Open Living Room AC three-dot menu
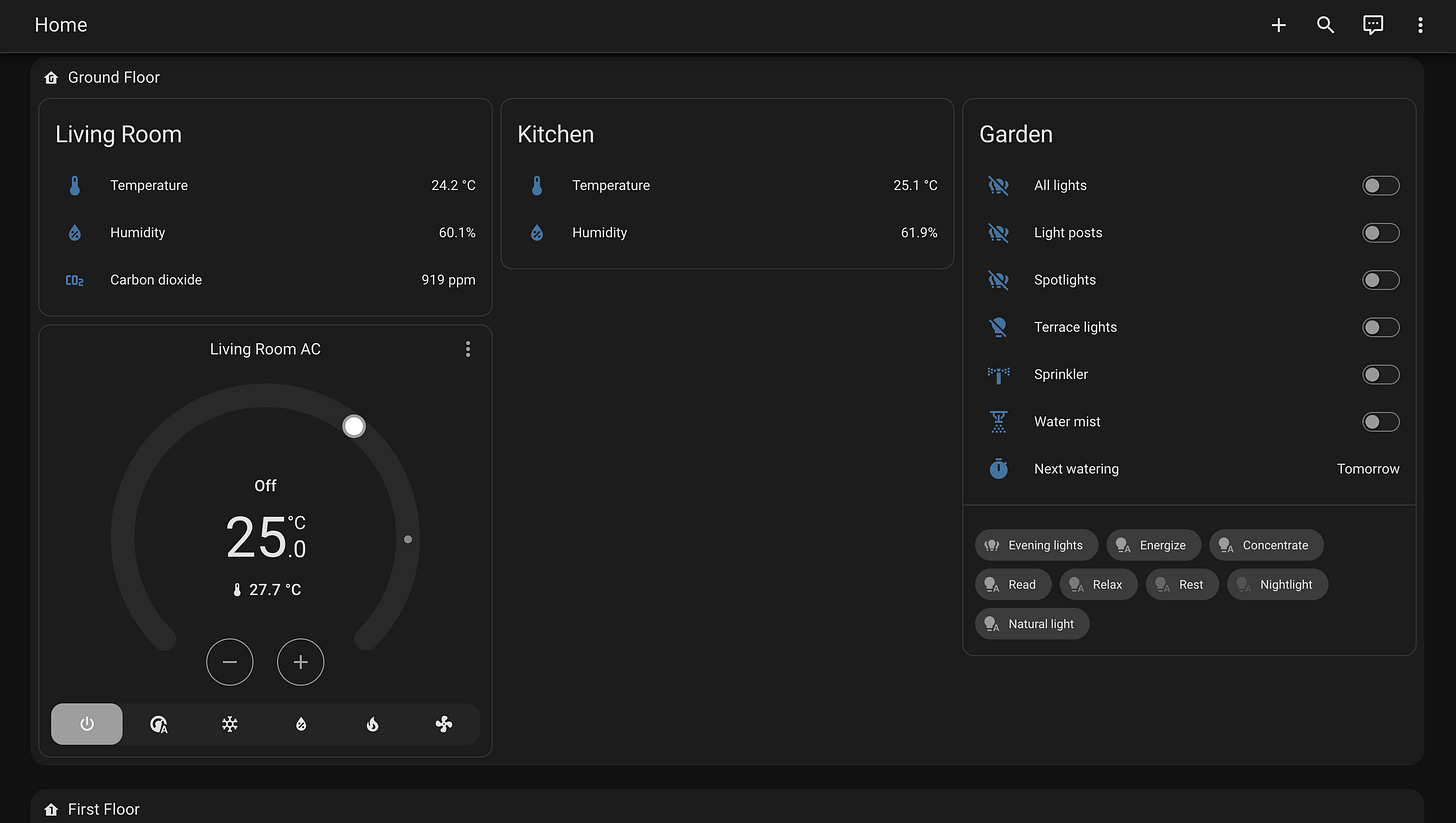 point(468,349)
